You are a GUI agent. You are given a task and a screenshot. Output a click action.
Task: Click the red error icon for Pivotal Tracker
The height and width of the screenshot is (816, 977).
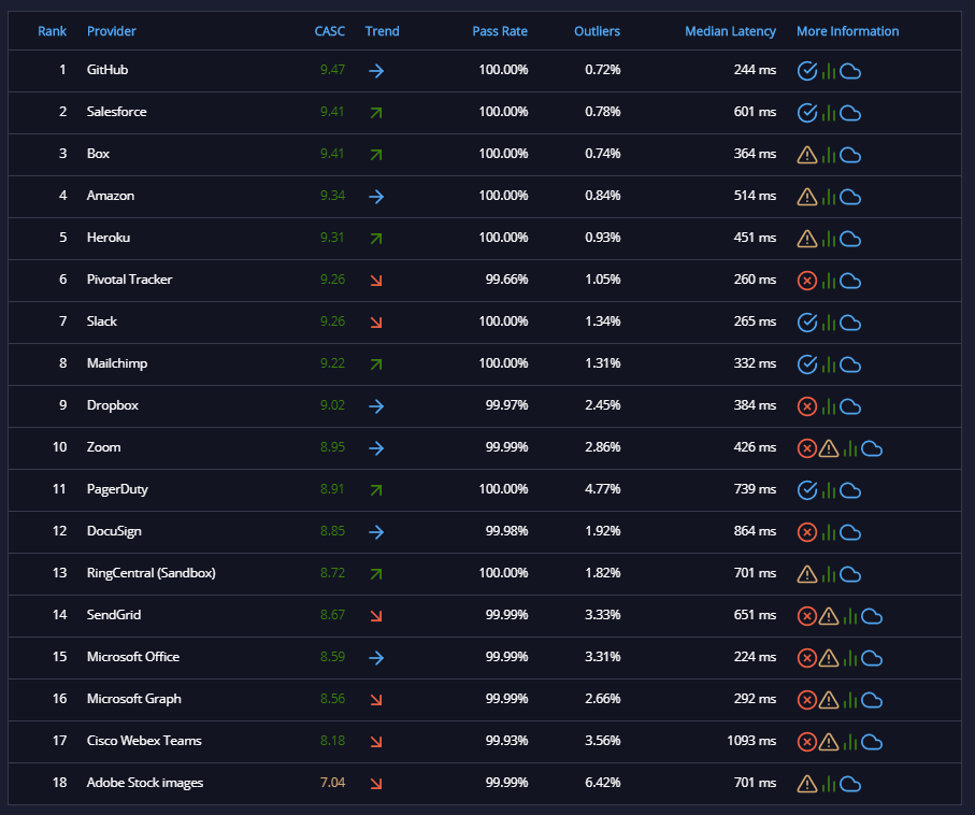point(807,281)
